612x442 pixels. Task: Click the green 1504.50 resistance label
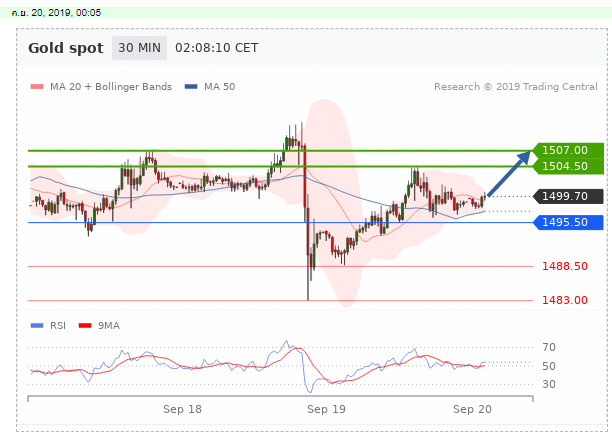tap(568, 166)
